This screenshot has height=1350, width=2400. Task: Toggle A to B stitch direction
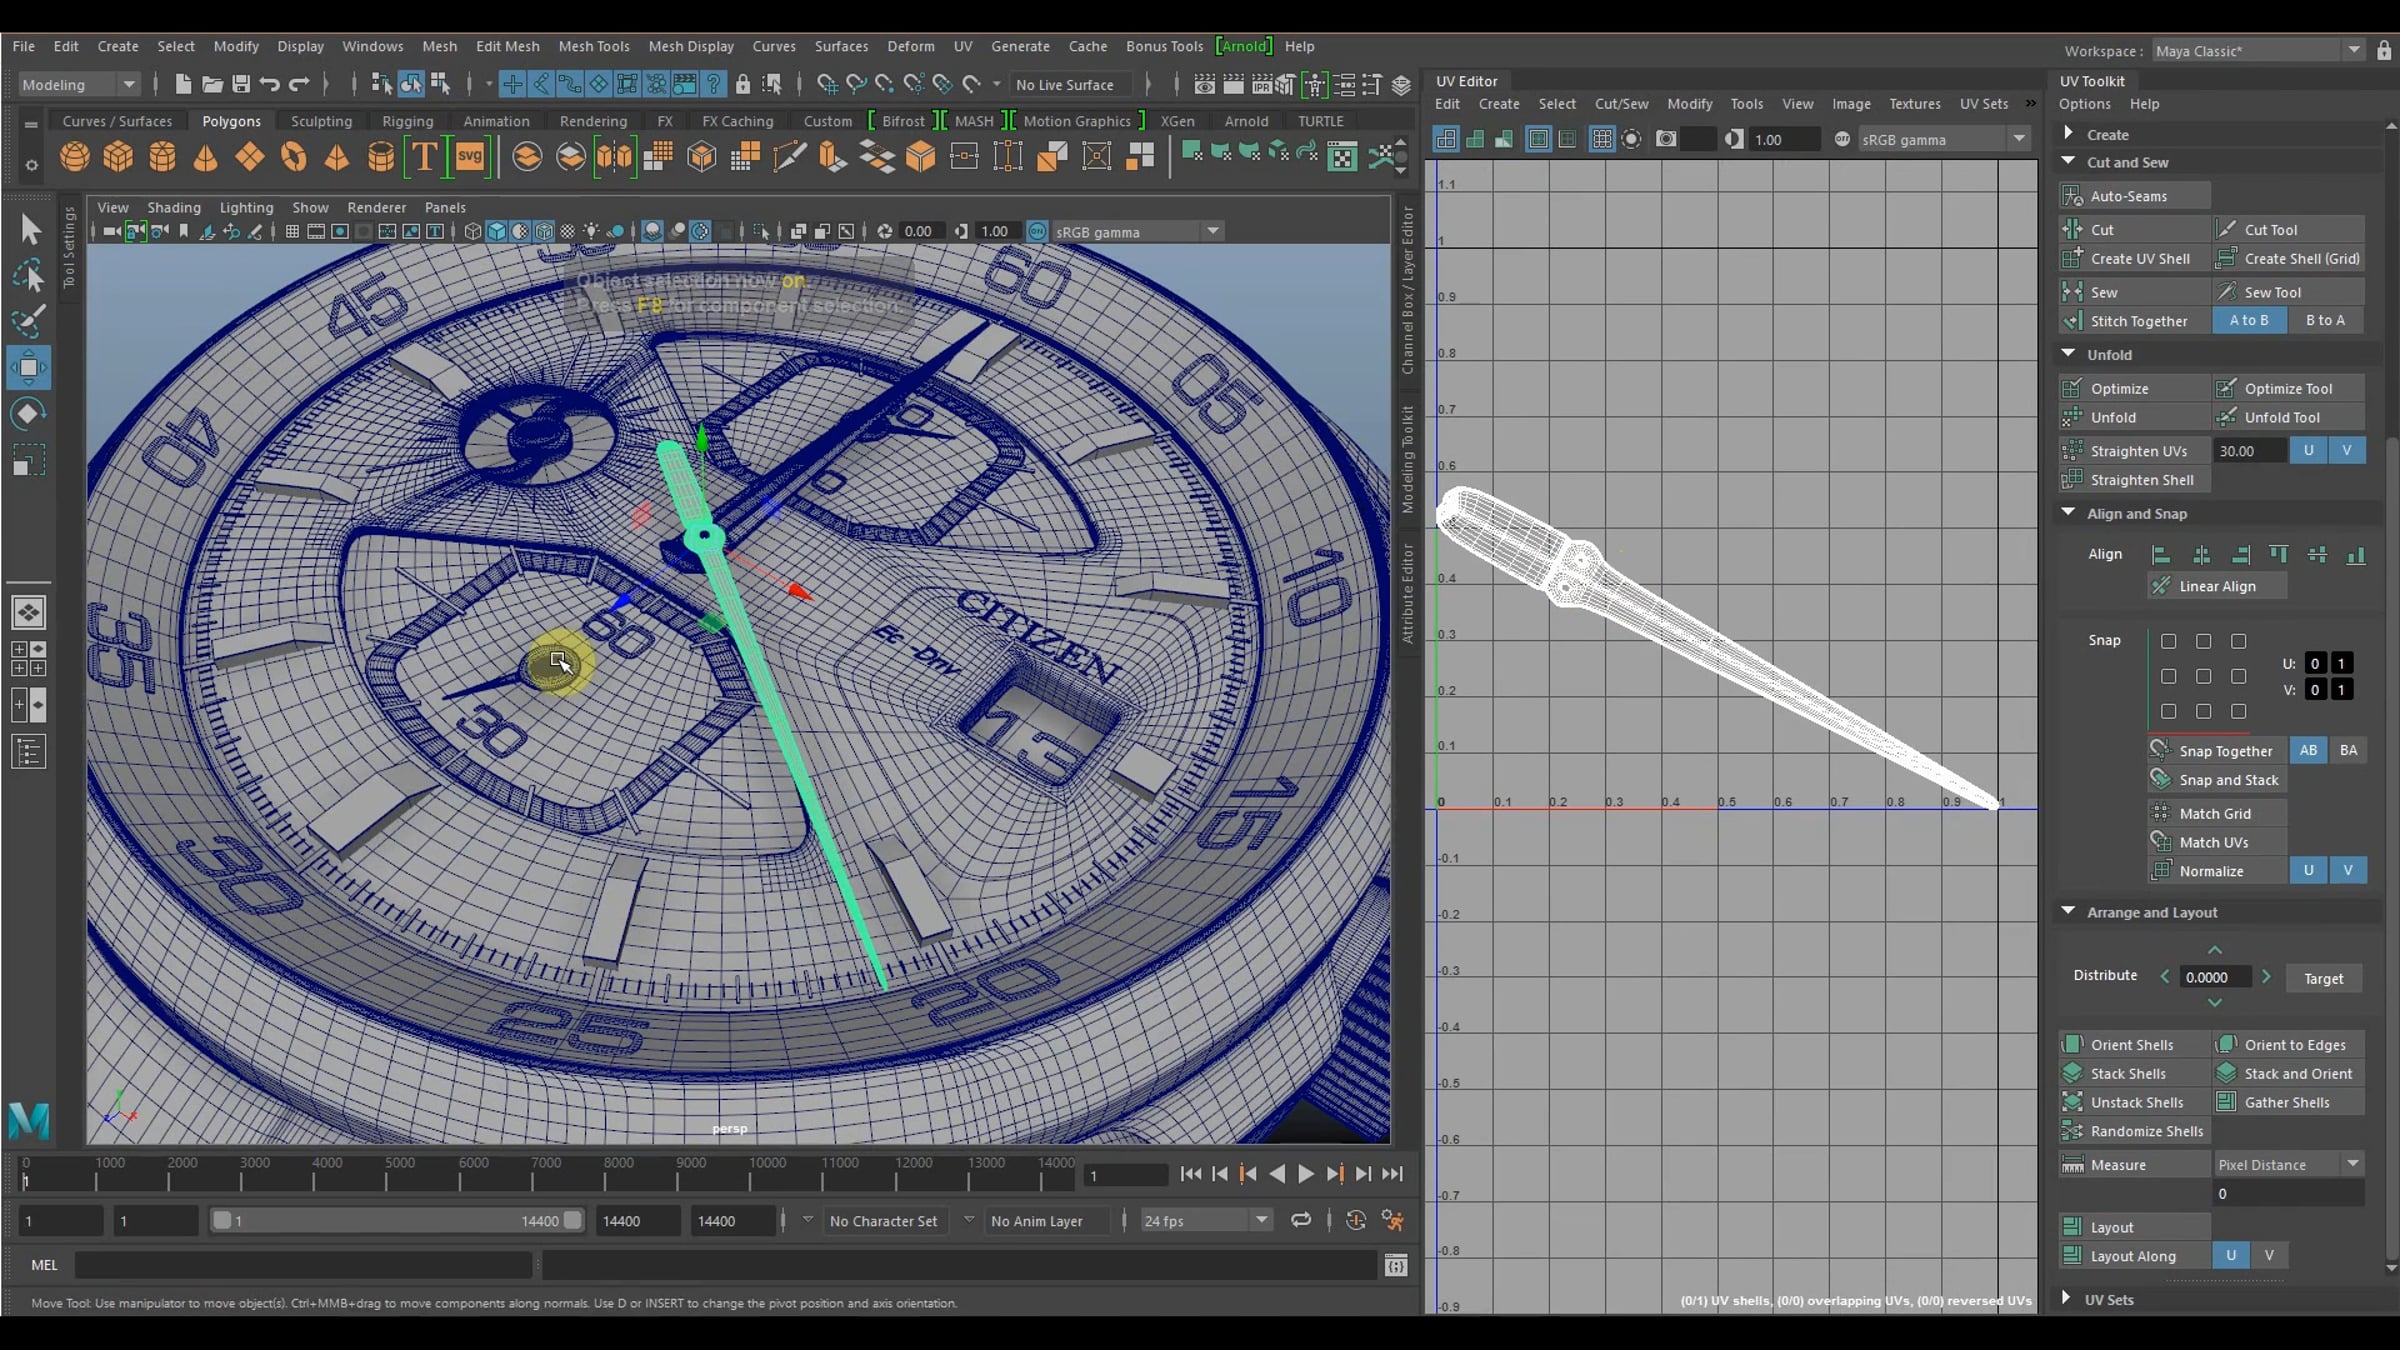[2249, 320]
